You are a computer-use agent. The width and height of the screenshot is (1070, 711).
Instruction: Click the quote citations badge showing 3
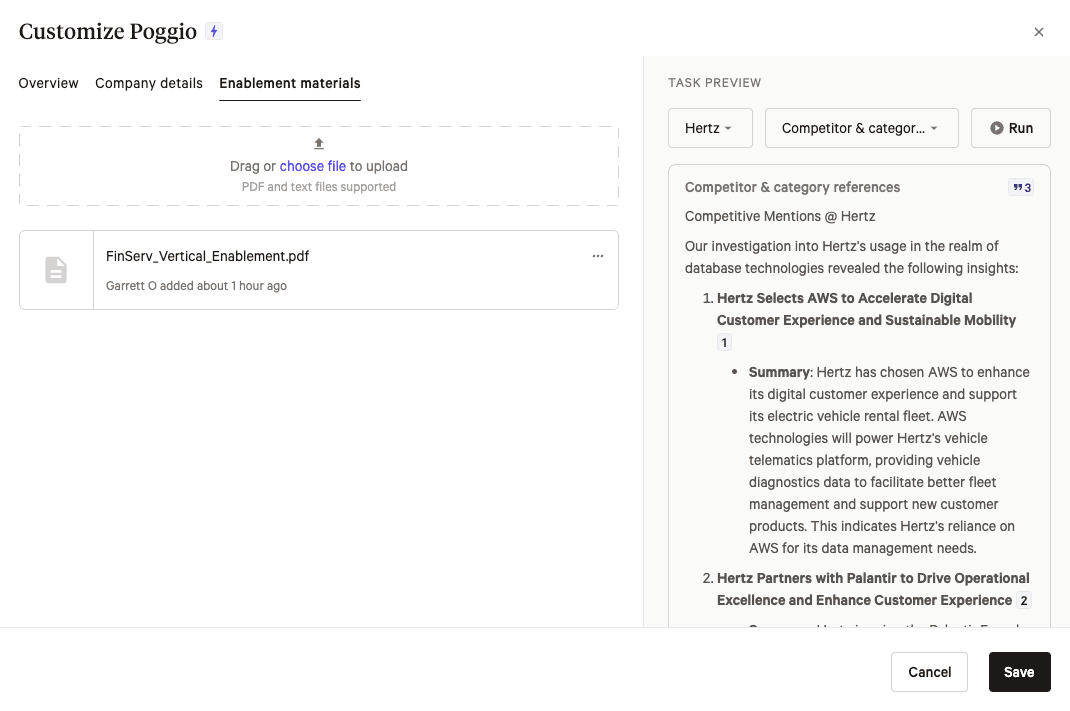(1021, 187)
